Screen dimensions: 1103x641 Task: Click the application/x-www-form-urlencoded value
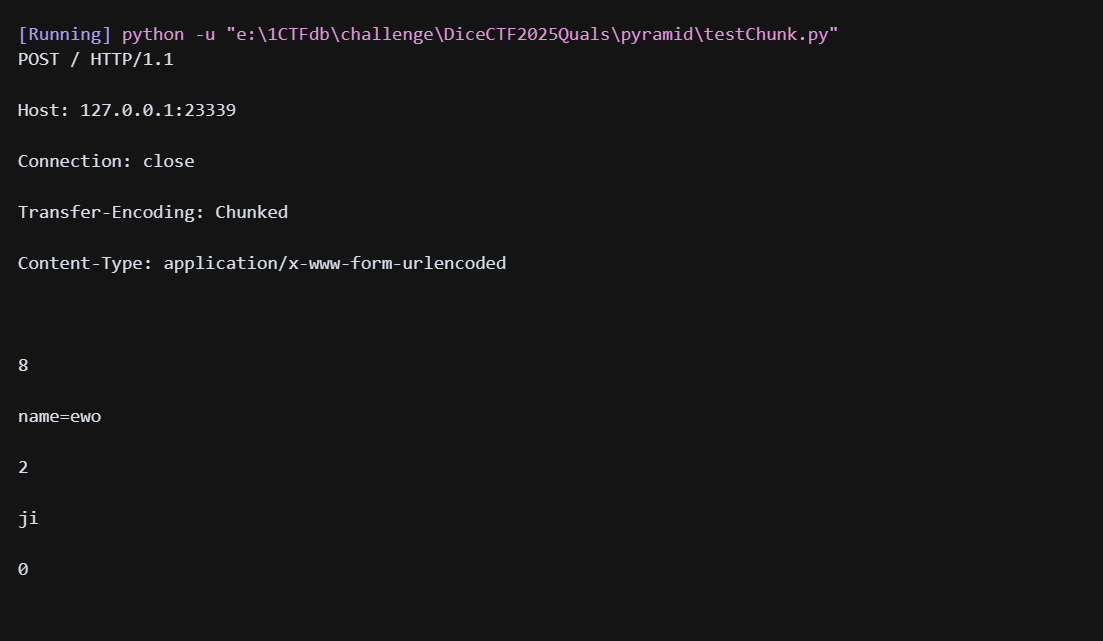[335, 263]
